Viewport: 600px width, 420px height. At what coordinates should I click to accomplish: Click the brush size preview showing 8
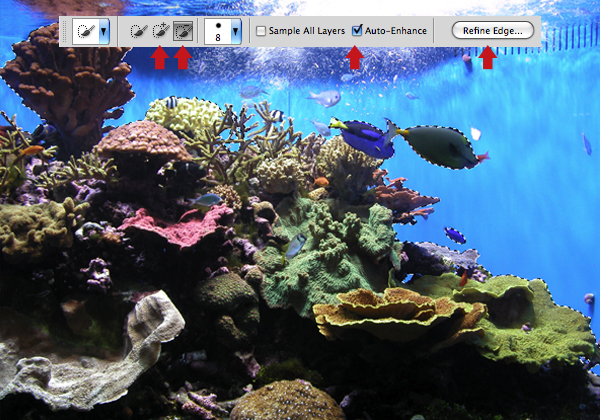click(x=218, y=31)
